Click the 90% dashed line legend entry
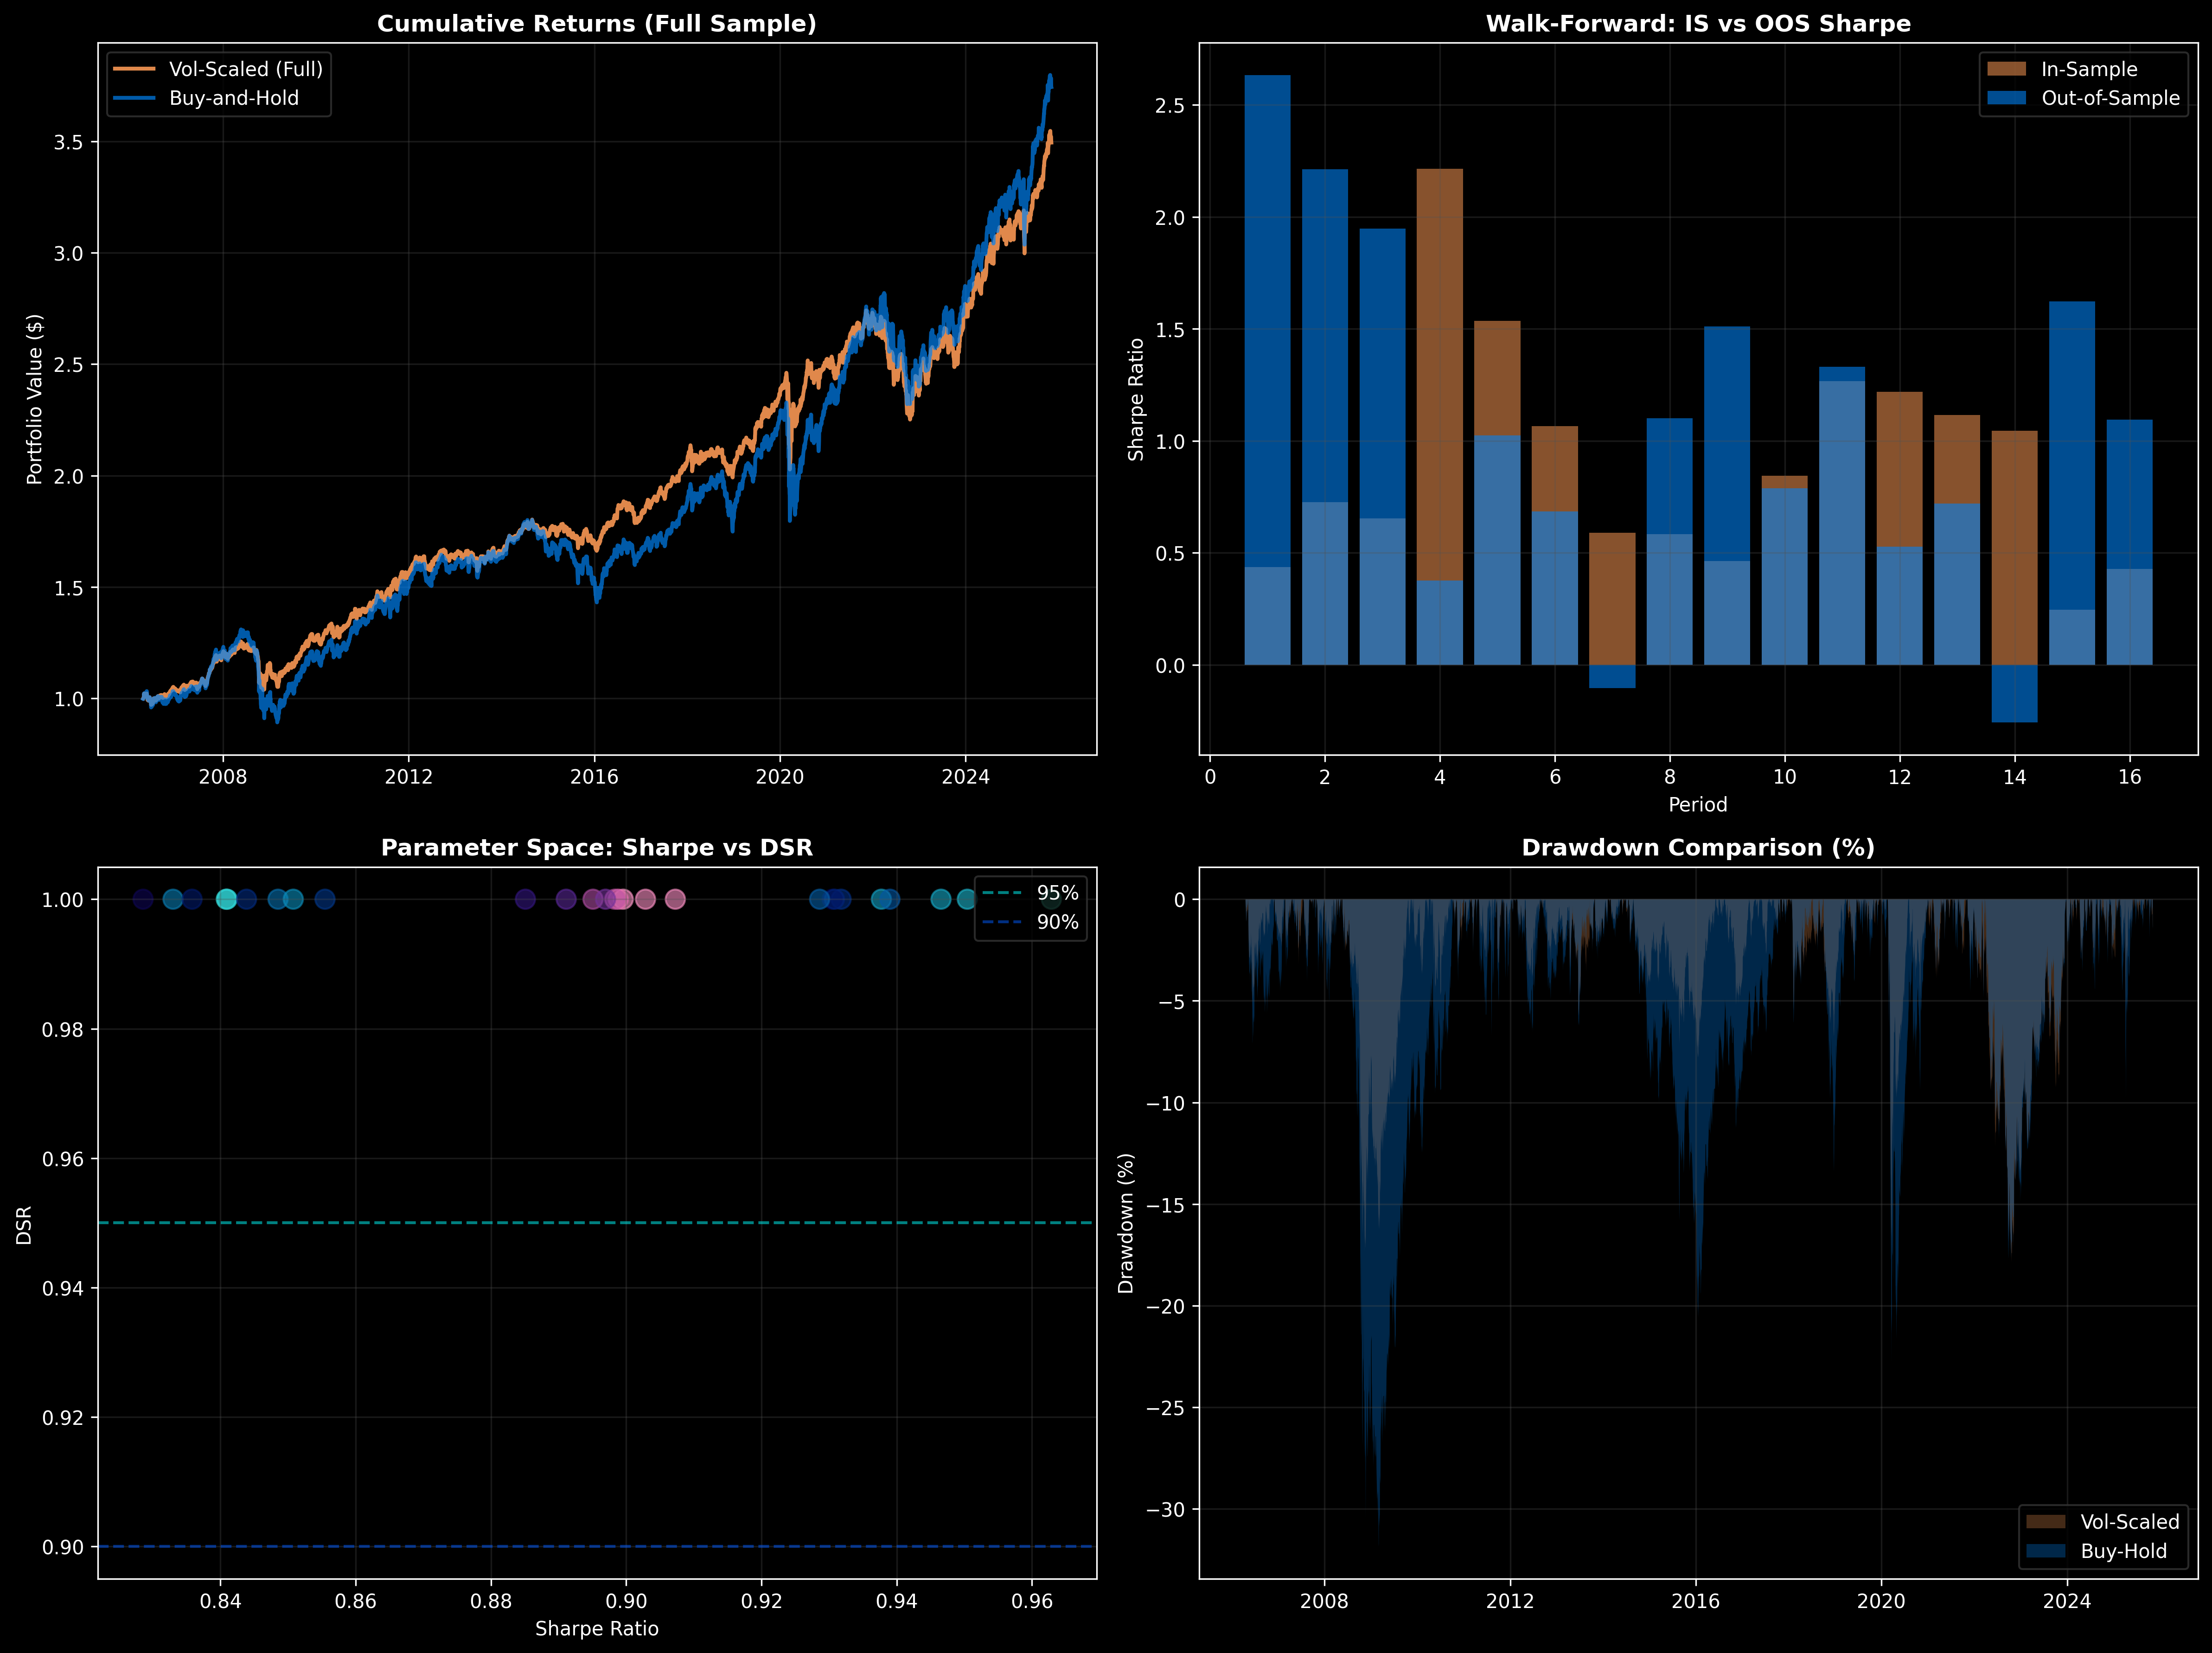 [x=1002, y=922]
